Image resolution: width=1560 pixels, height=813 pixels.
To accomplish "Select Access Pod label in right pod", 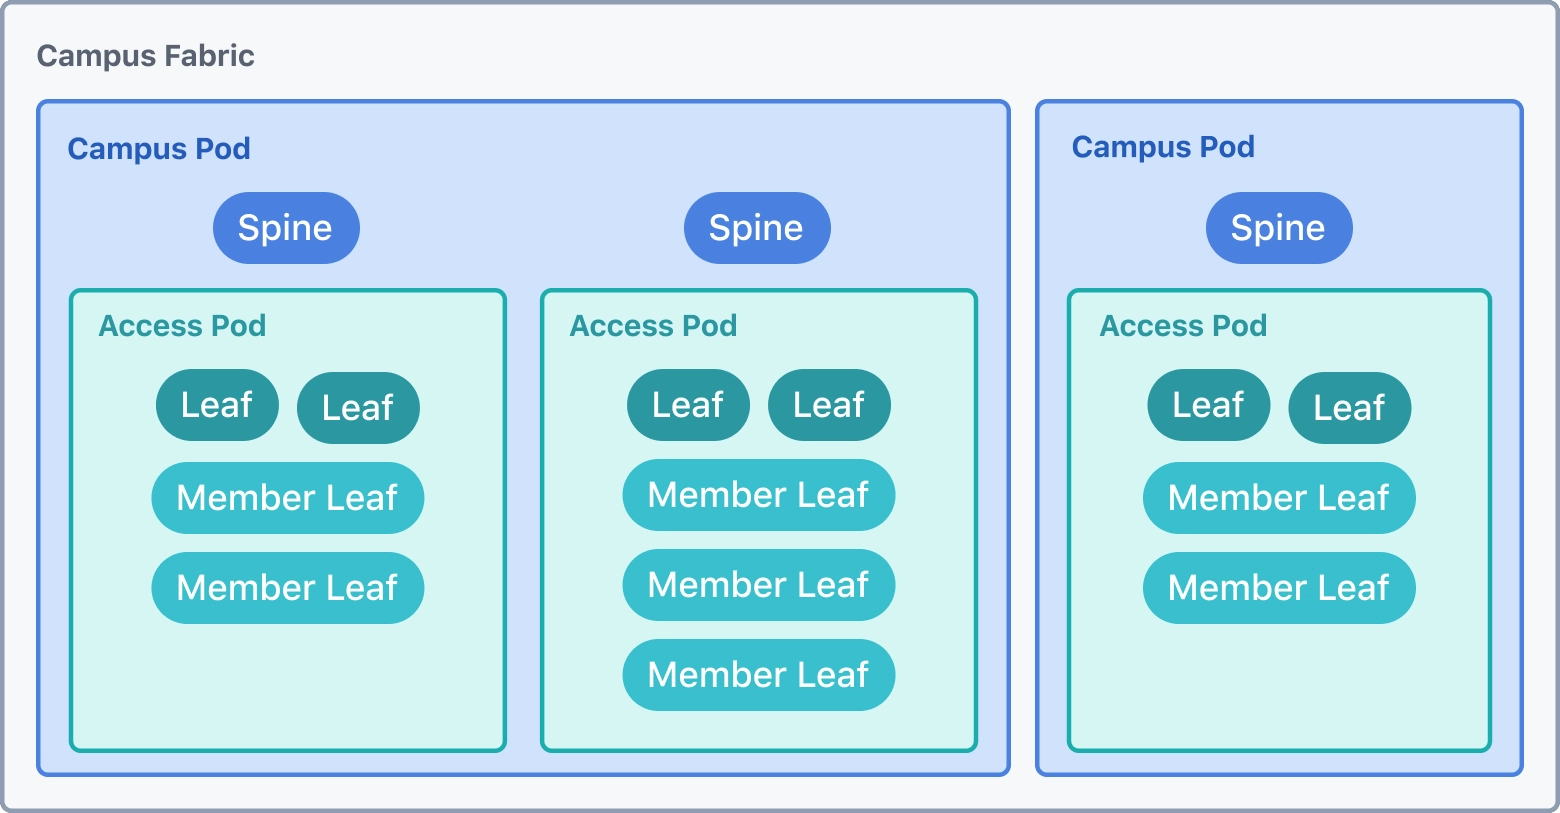I will pyautogui.click(x=1183, y=325).
